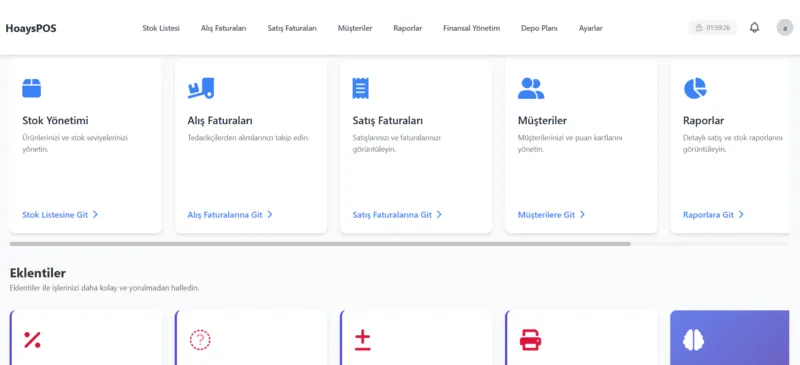Screen dimensions: 800x365
Task: Click the printer add-on icon
Action: [x=531, y=340]
